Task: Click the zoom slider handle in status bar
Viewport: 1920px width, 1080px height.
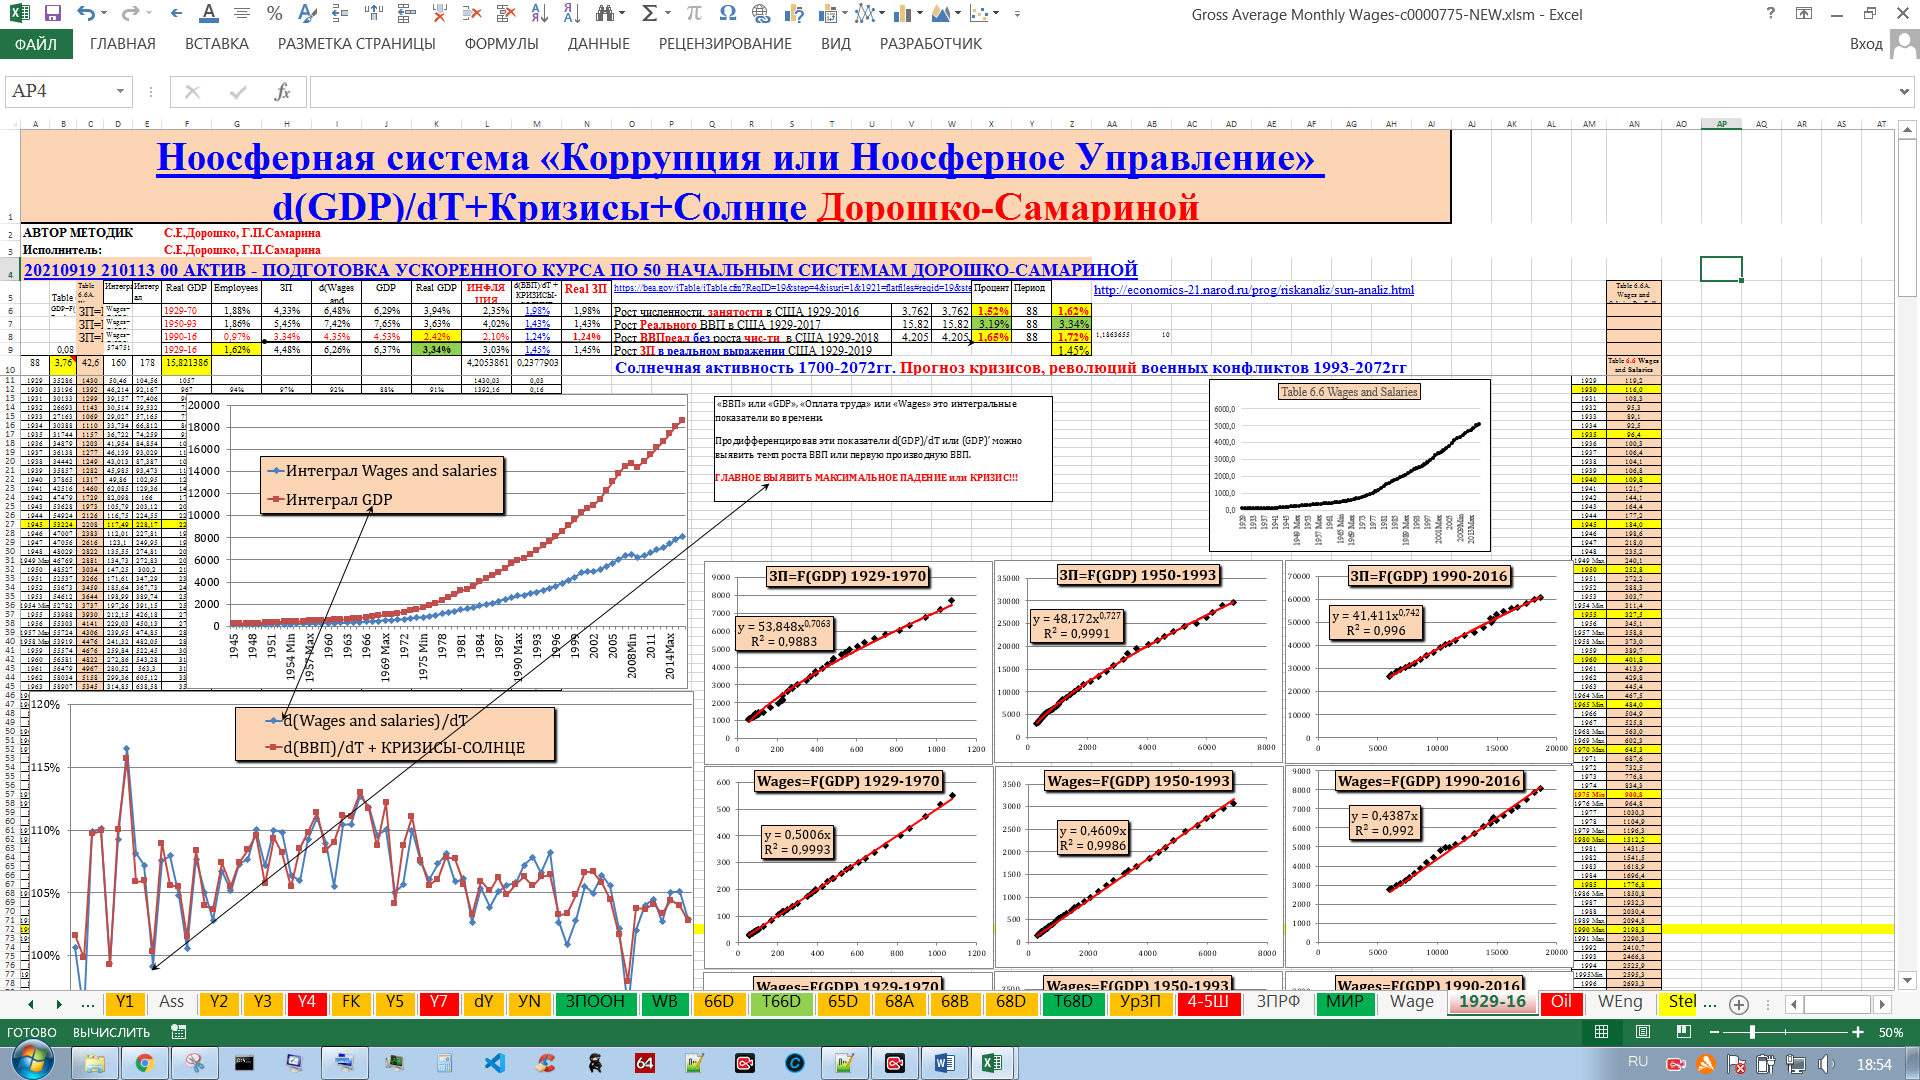Action: coord(1751,1032)
